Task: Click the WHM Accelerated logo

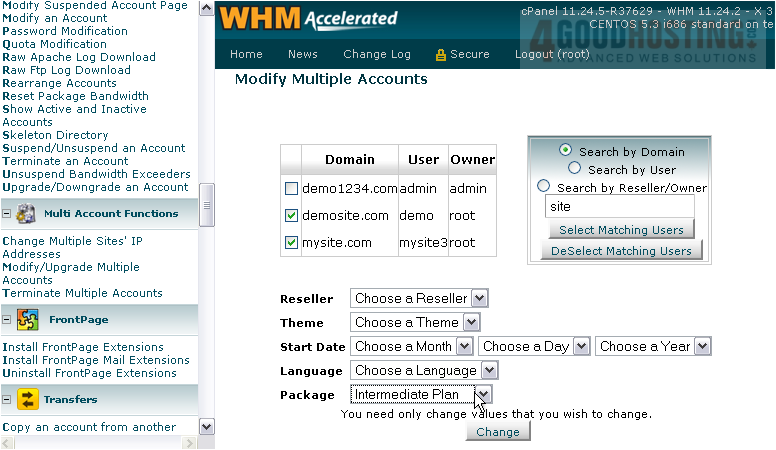Action: point(308,18)
